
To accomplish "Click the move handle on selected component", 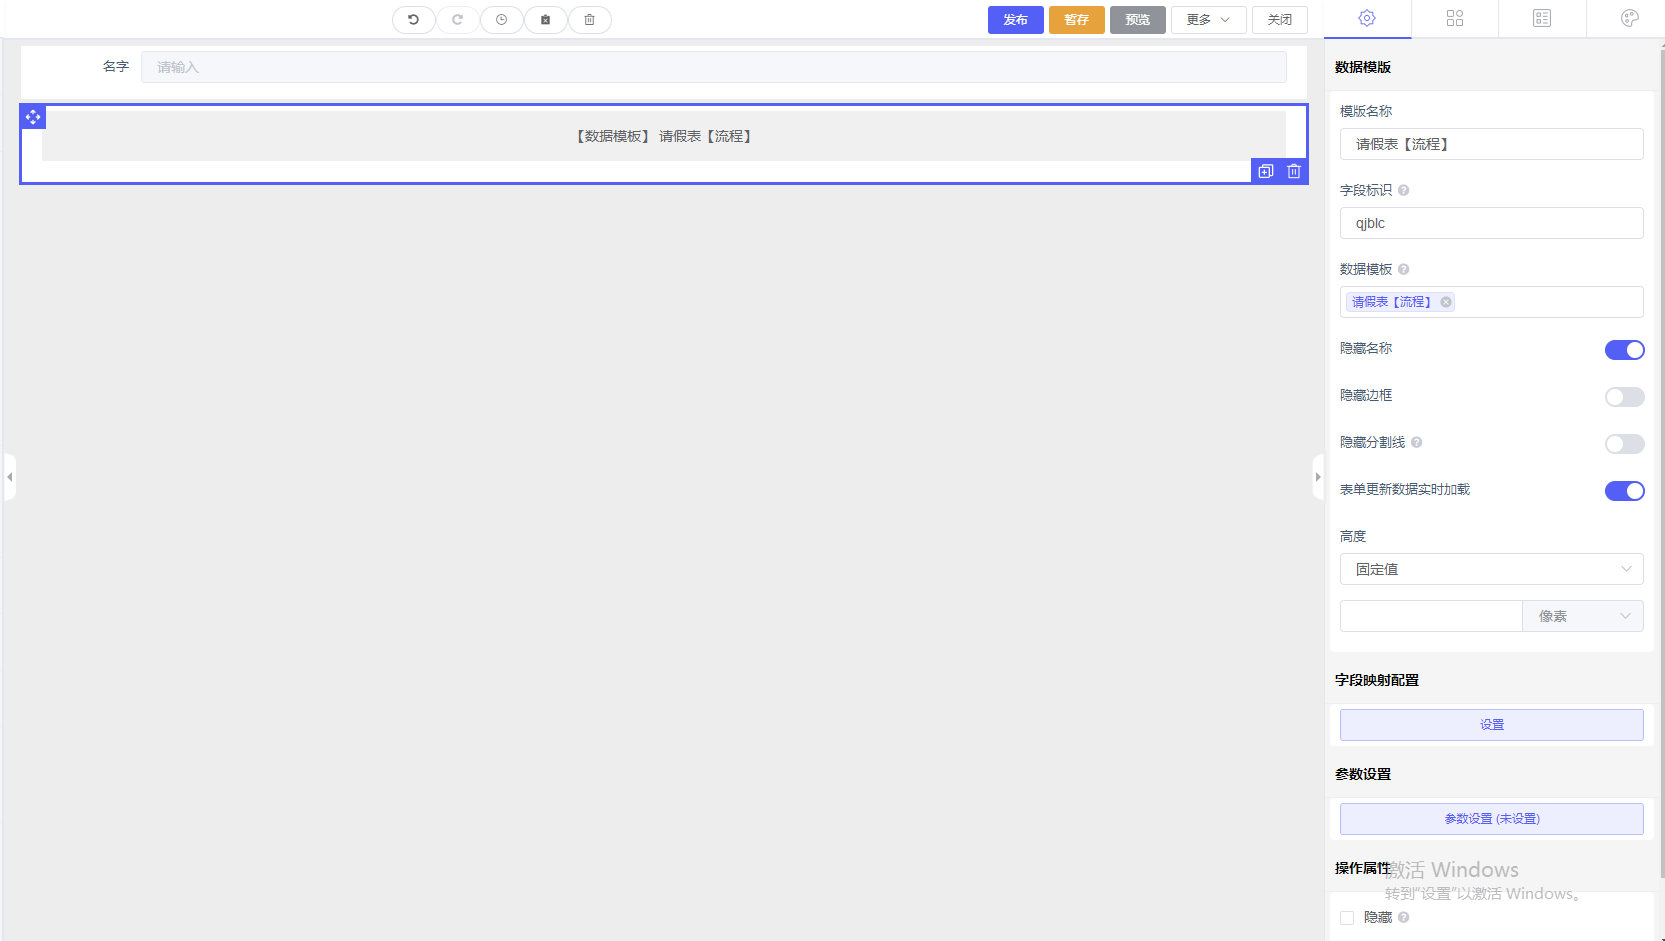I will (x=33, y=117).
